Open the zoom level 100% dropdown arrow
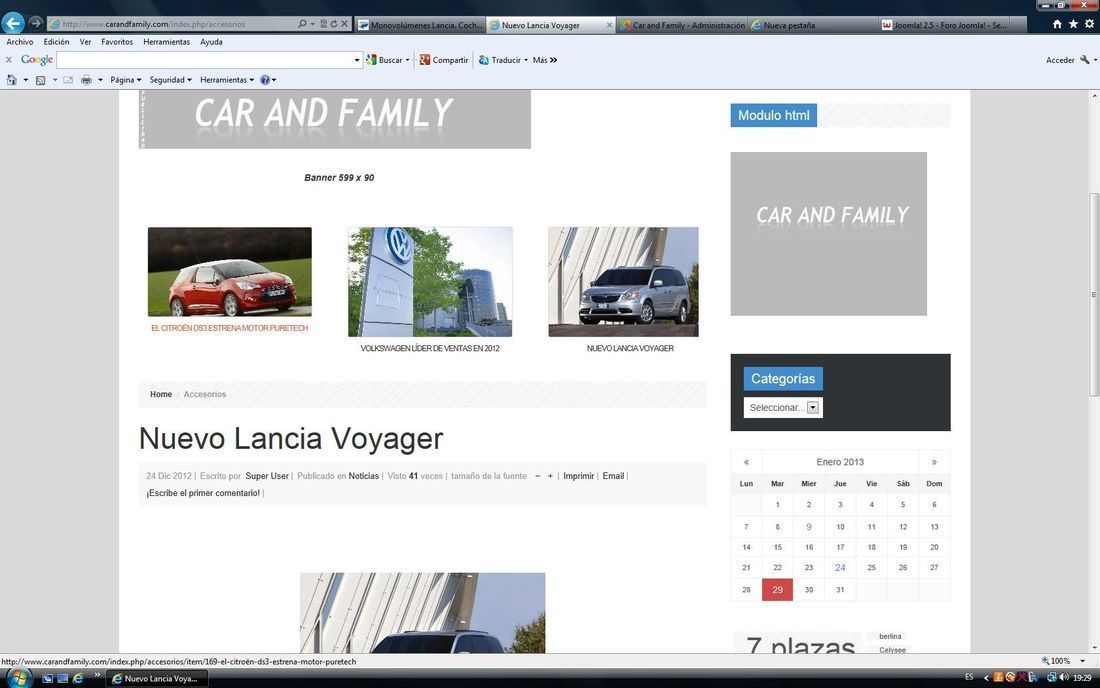The width and height of the screenshot is (1100, 688). (1082, 661)
